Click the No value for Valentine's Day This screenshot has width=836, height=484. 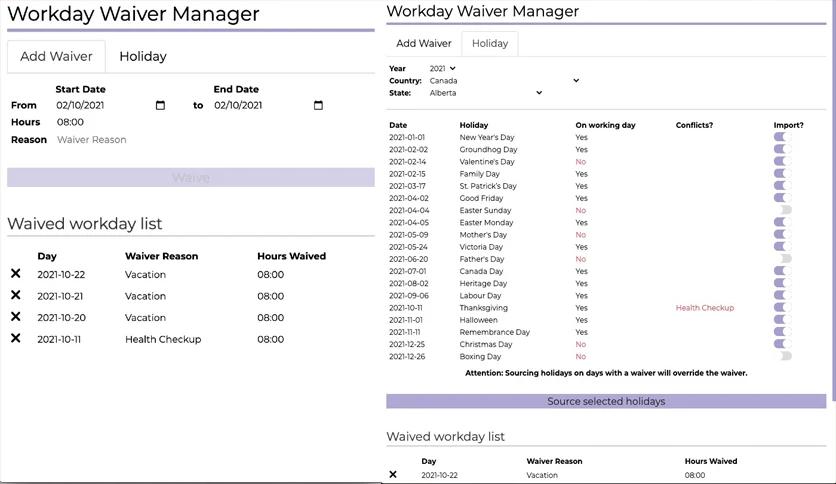click(x=581, y=162)
